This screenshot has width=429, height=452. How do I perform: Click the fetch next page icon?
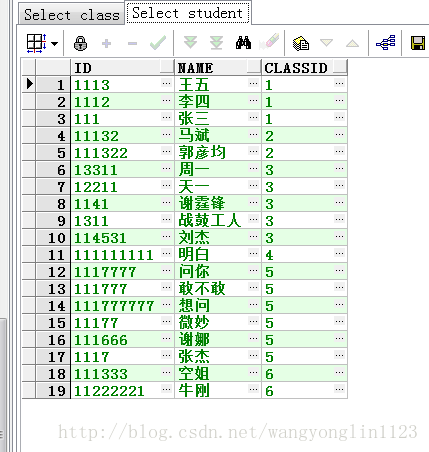click(x=190, y=43)
